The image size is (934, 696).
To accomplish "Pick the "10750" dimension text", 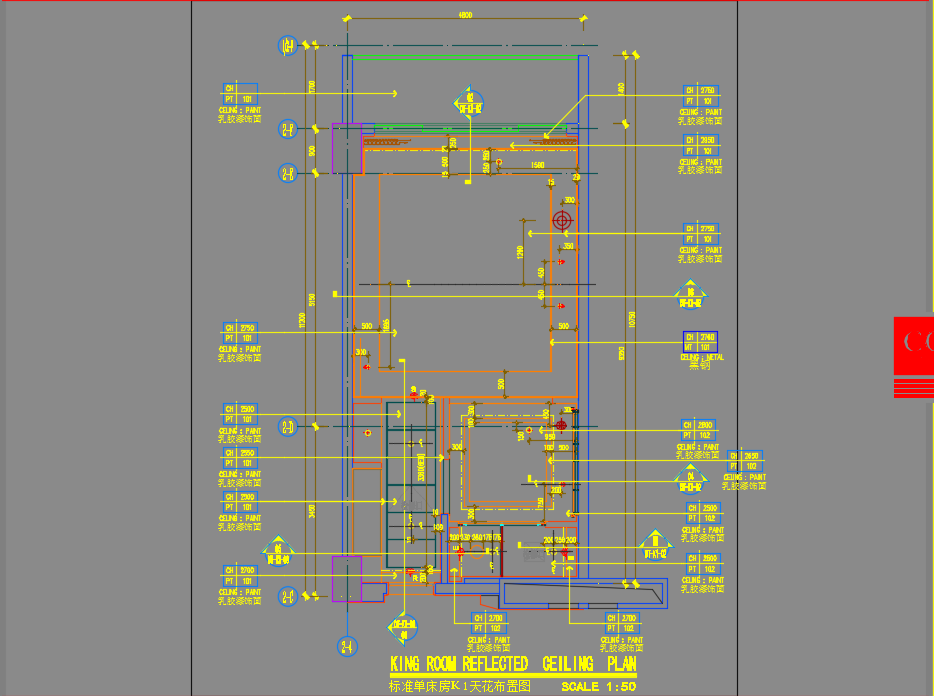I will [x=632, y=319].
